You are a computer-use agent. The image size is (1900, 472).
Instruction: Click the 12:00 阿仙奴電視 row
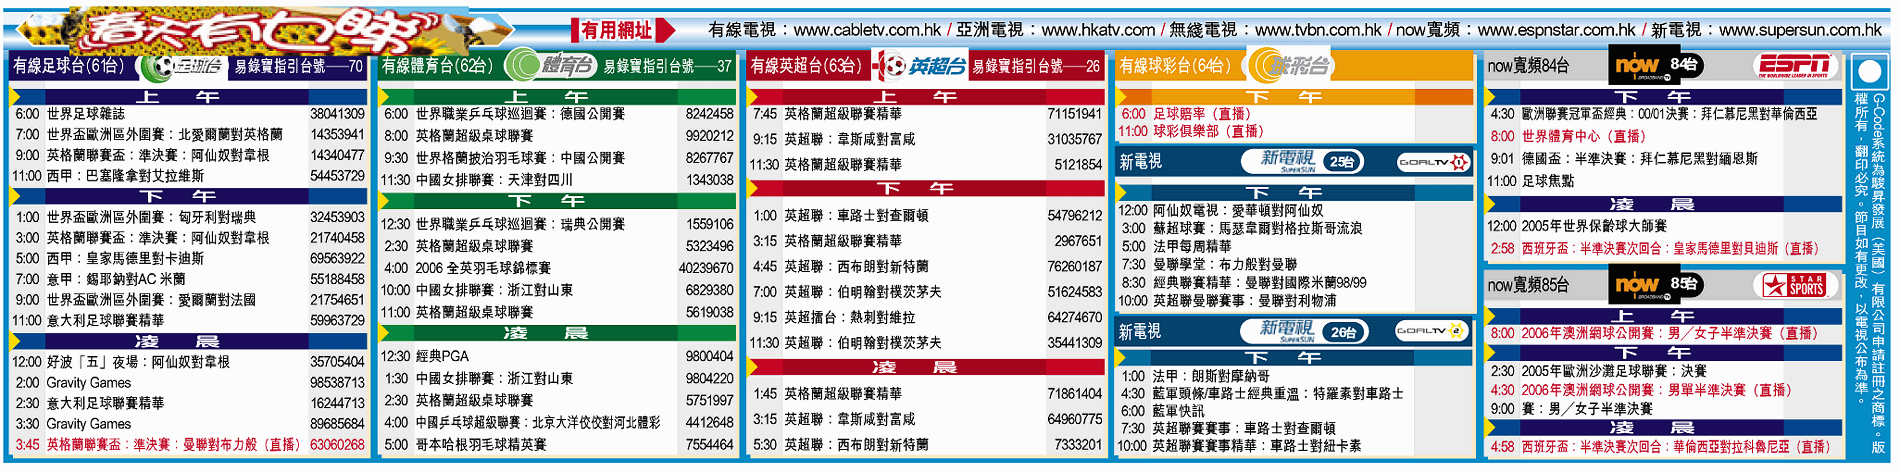[x=1296, y=210]
